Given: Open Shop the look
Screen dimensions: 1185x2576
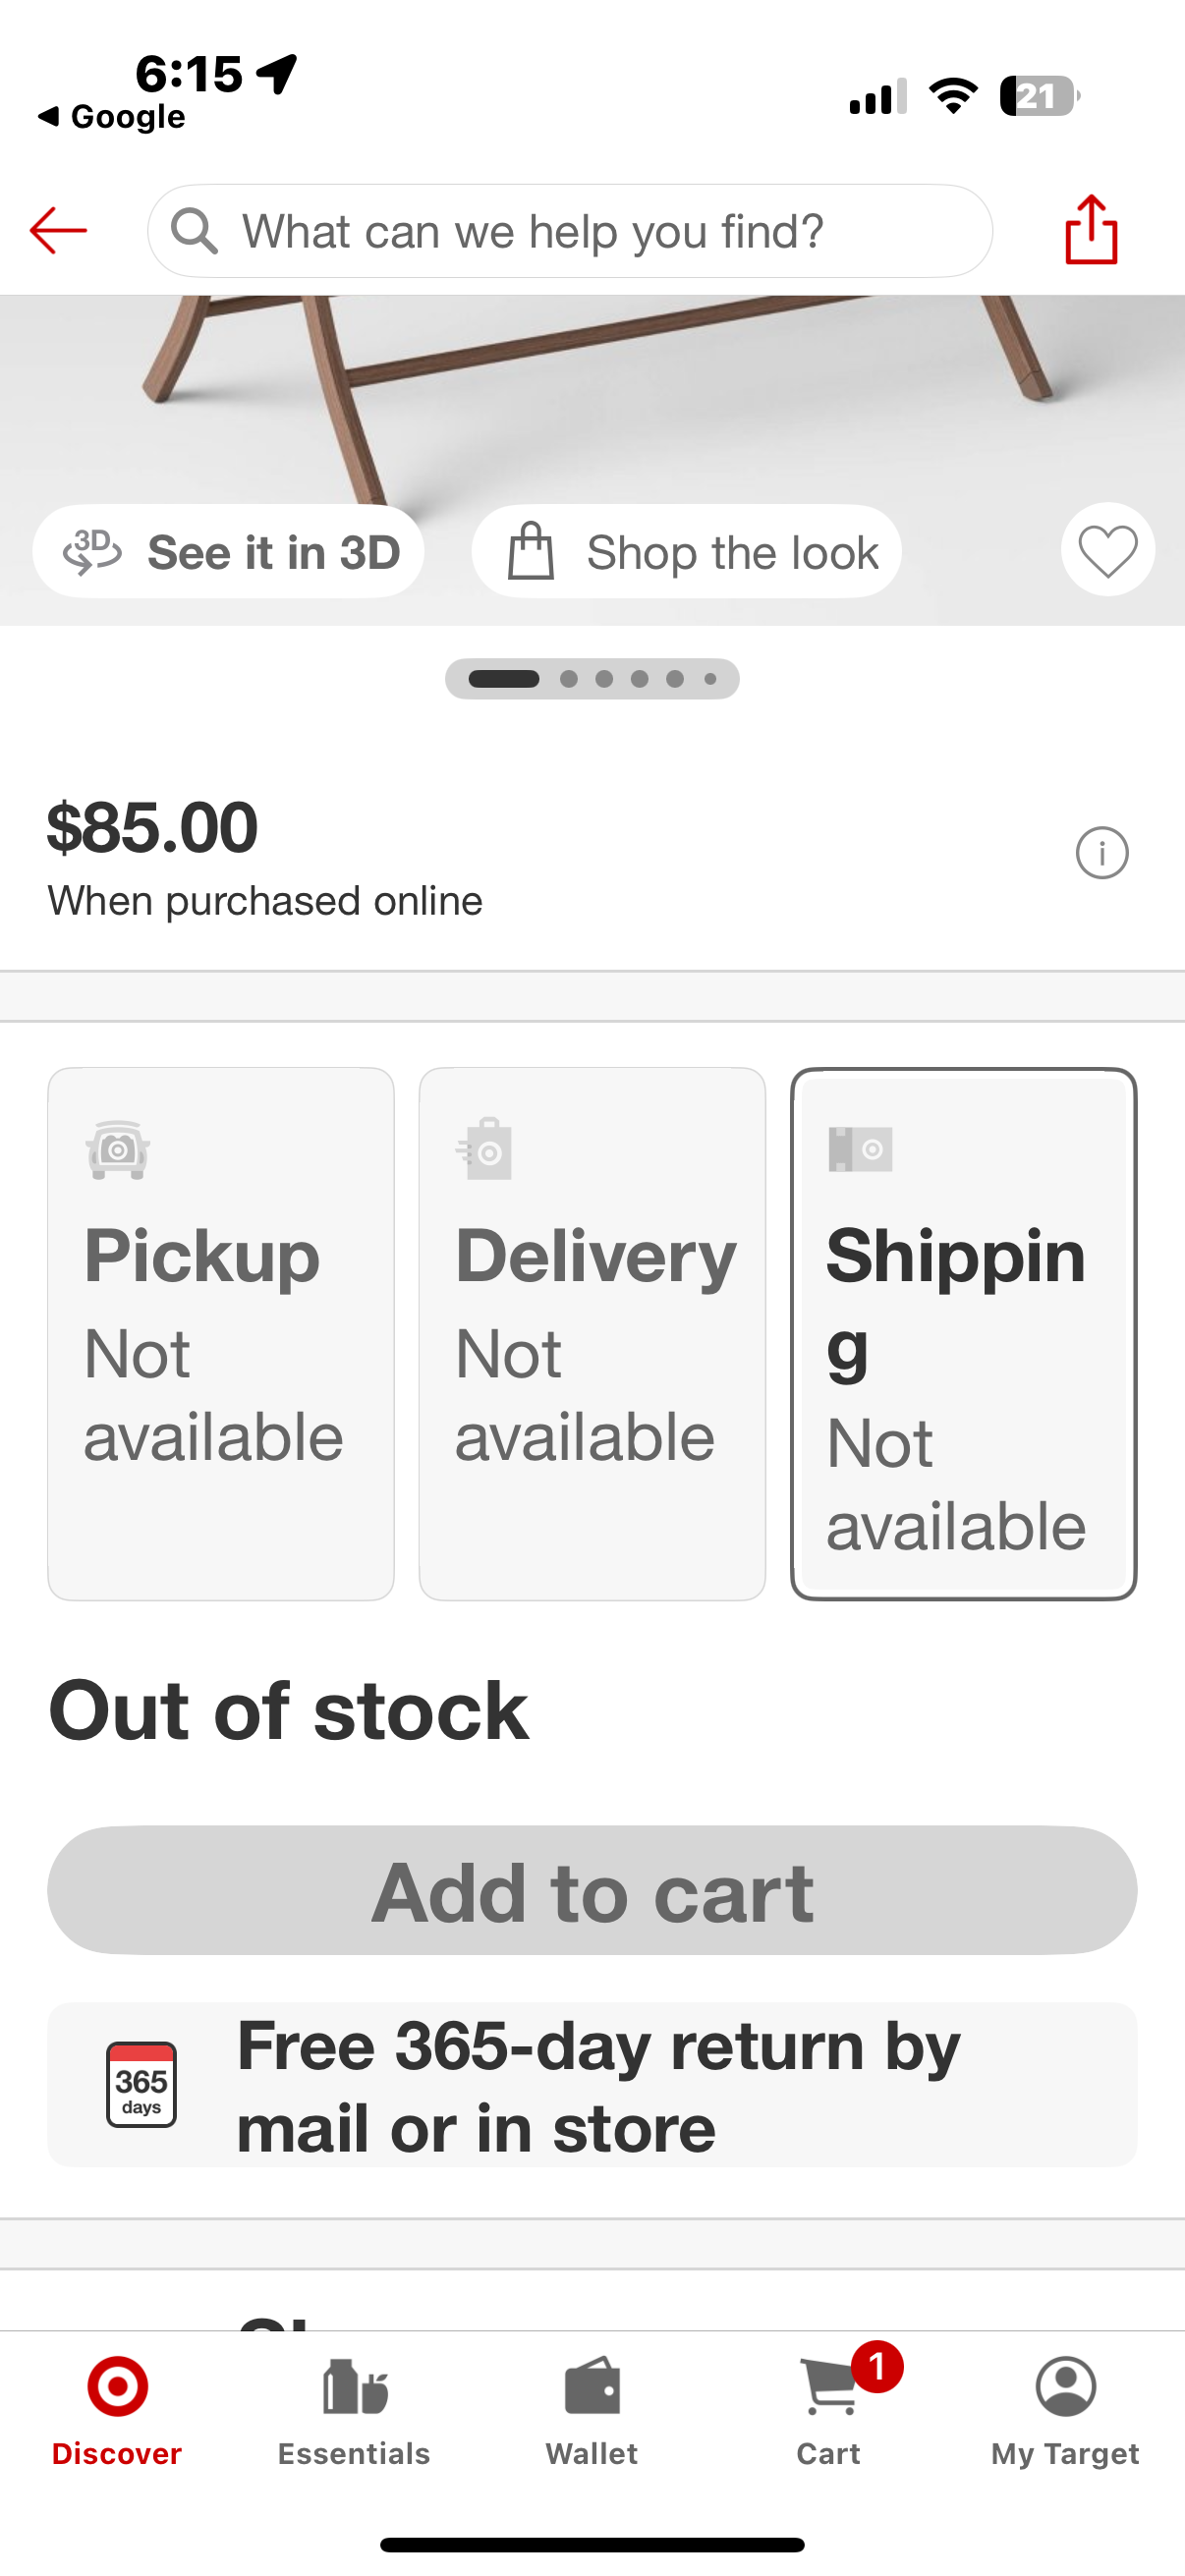Looking at the screenshot, I should [687, 552].
